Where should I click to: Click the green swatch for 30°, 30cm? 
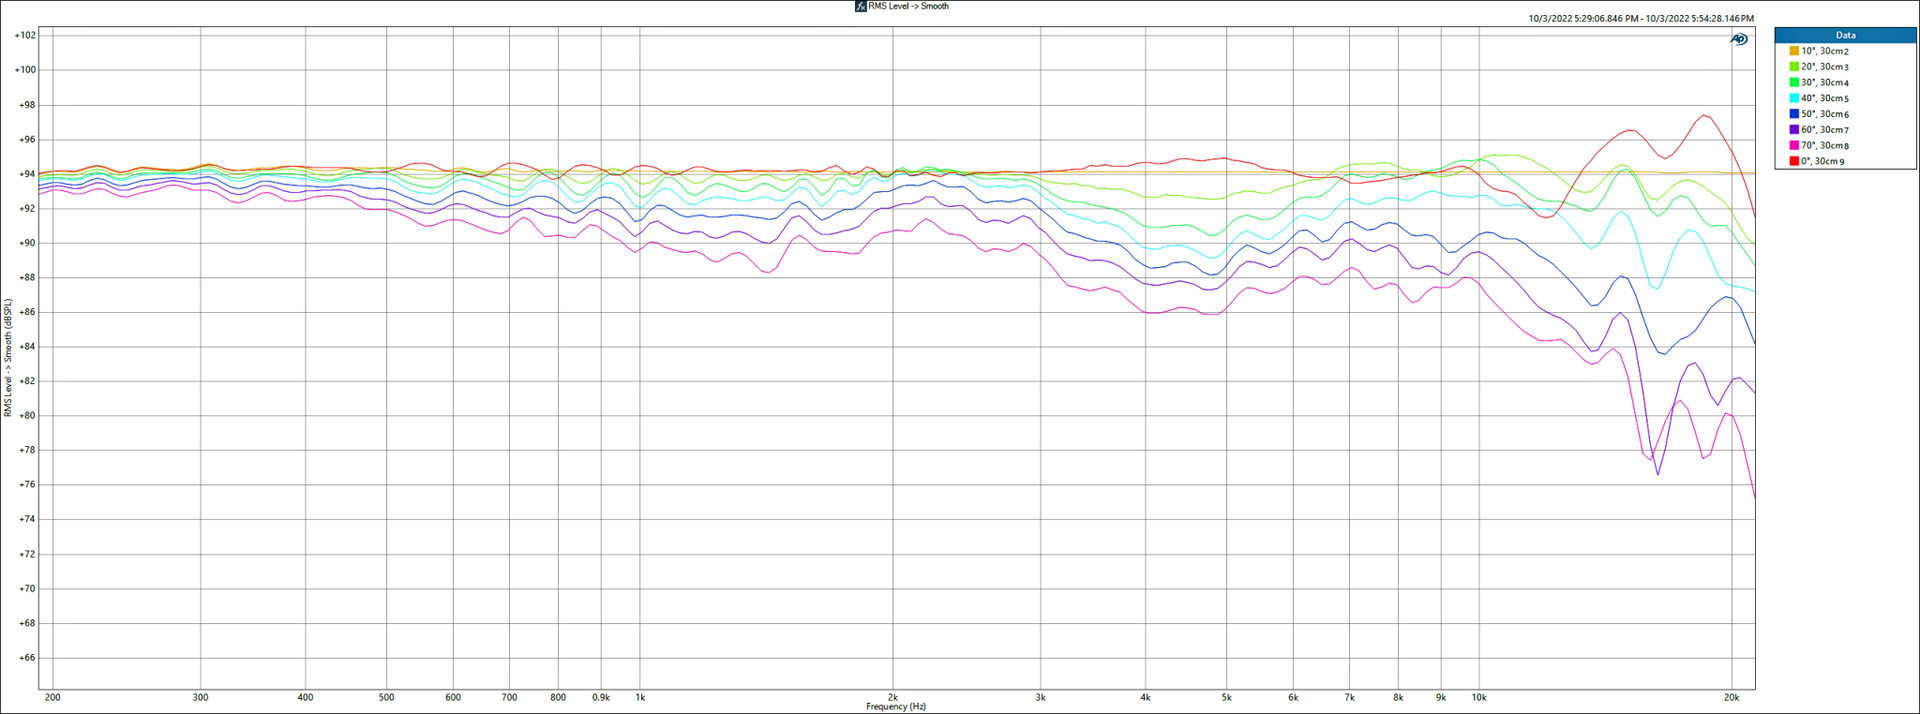1794,83
